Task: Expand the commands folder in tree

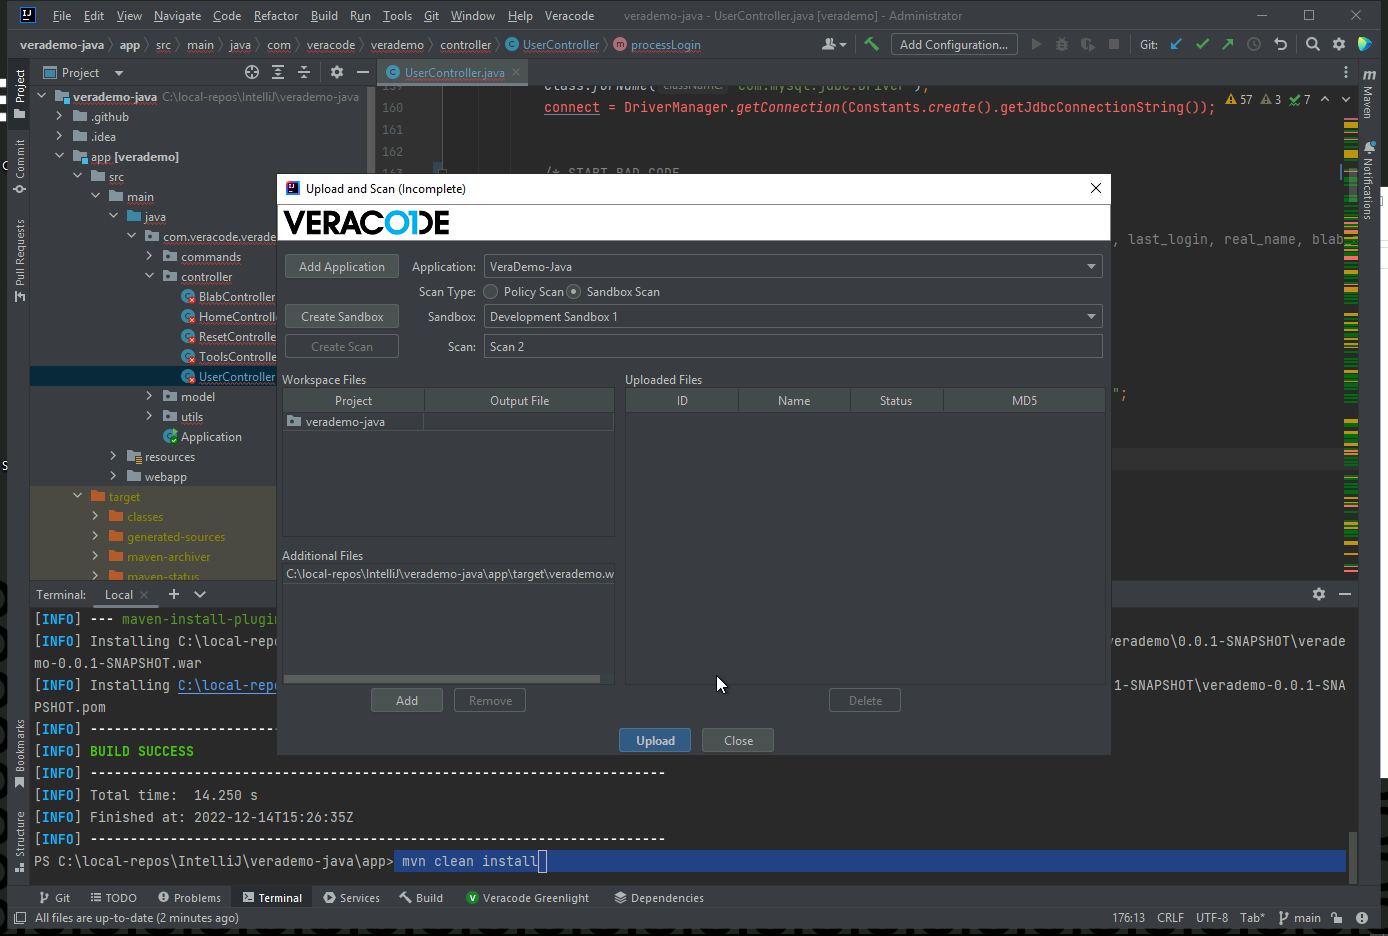Action: click(x=150, y=257)
